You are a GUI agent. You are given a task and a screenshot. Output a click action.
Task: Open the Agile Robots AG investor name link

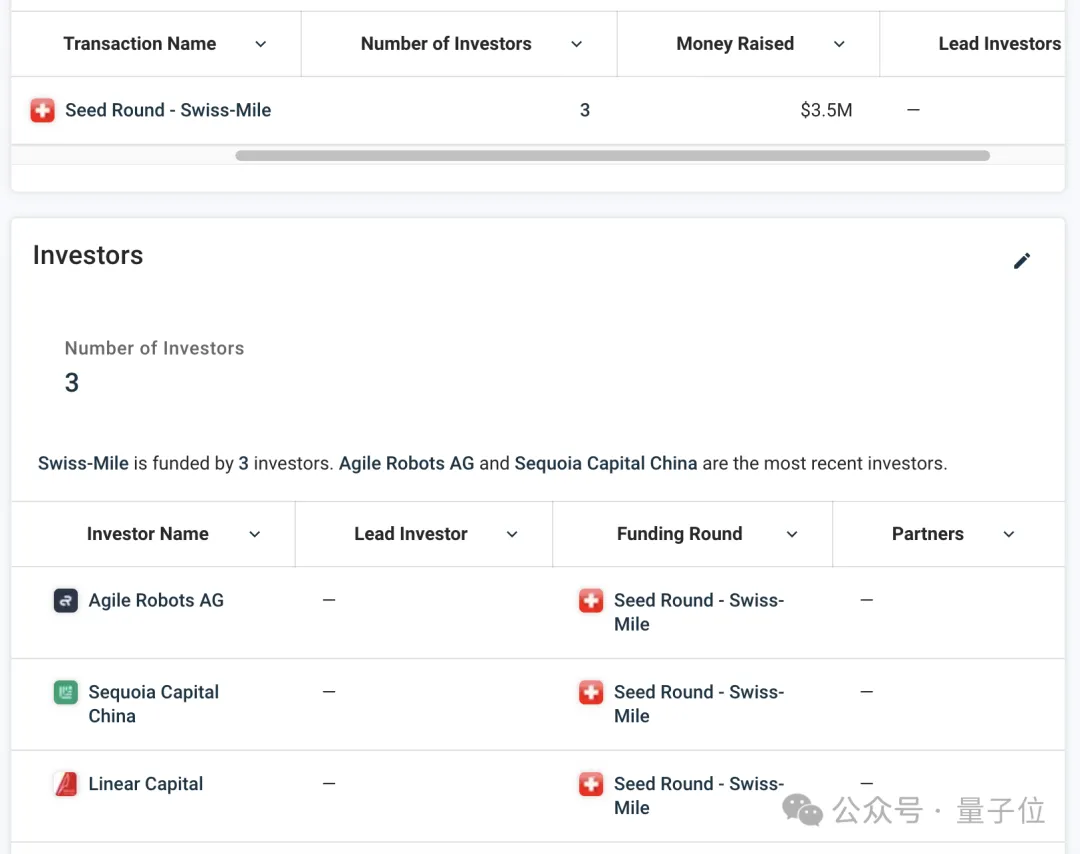(x=156, y=601)
